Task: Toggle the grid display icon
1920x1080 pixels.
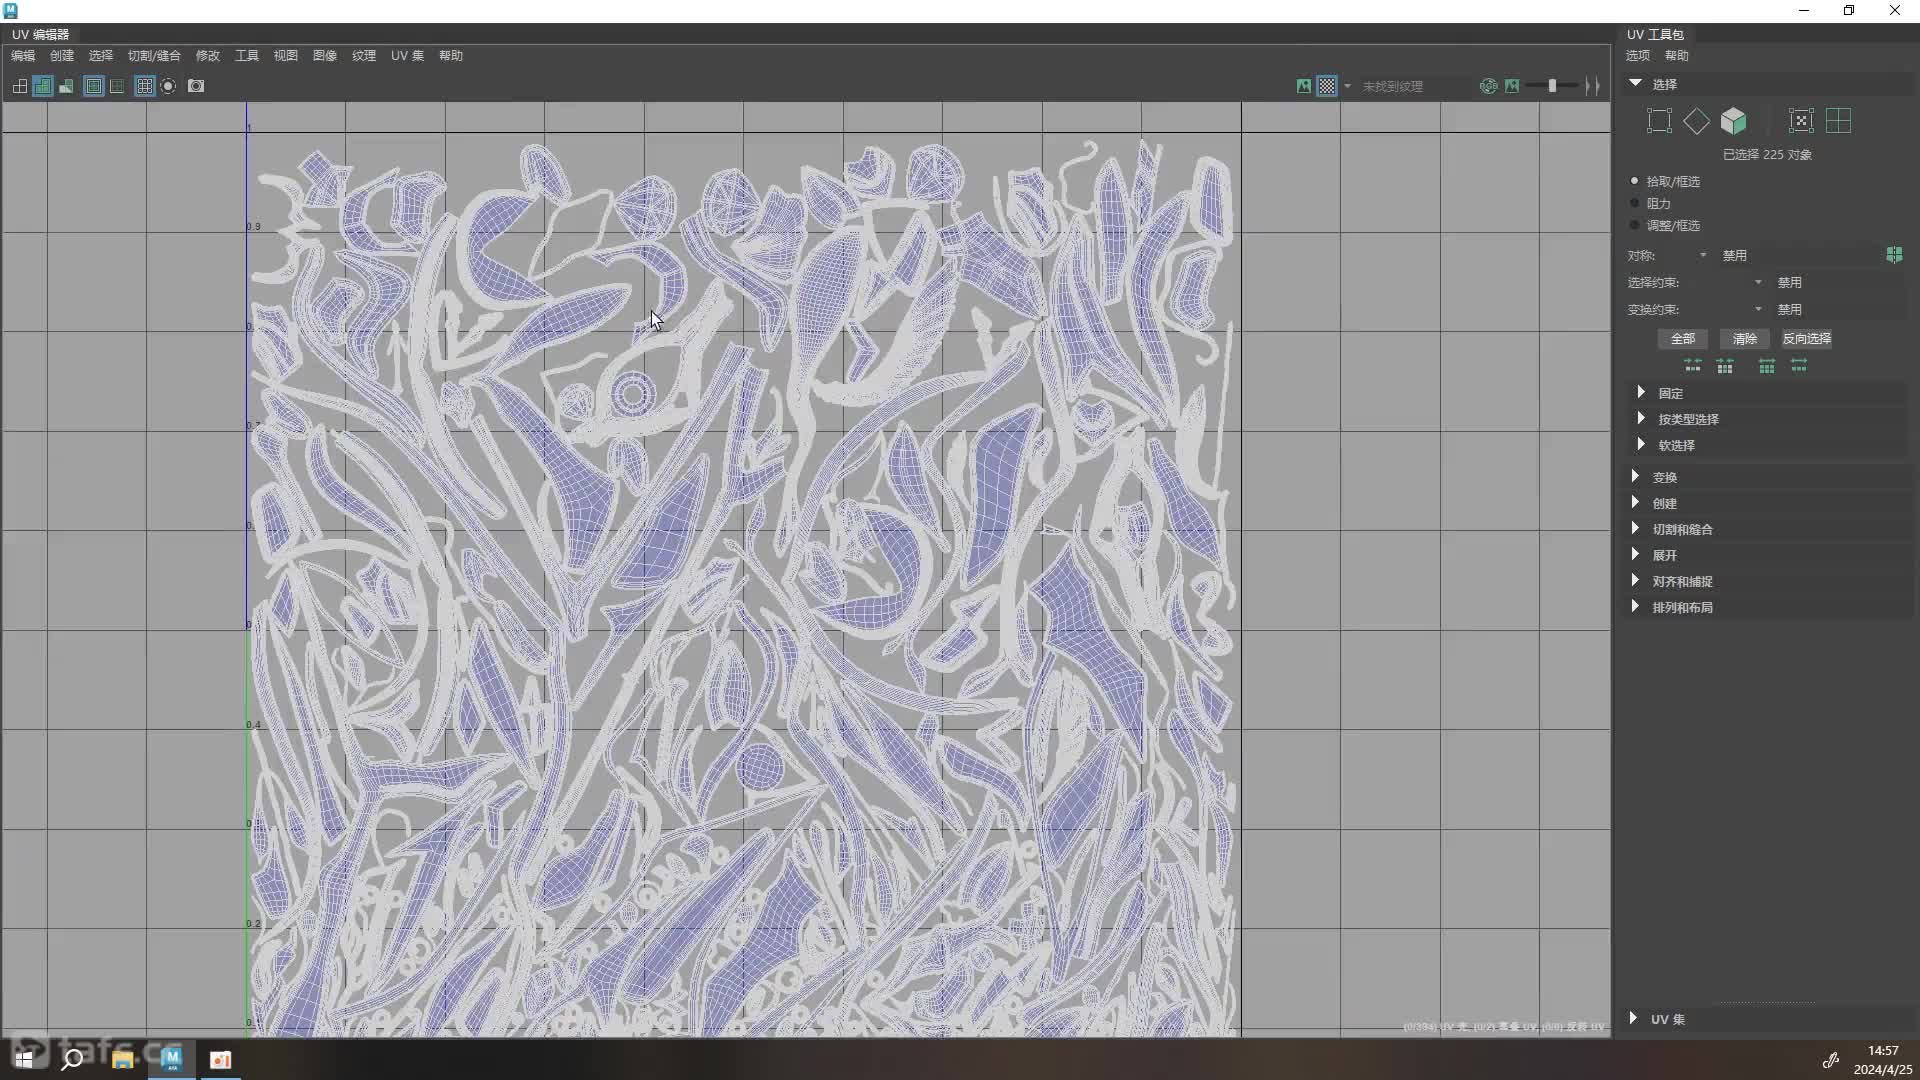Action: [x=145, y=86]
